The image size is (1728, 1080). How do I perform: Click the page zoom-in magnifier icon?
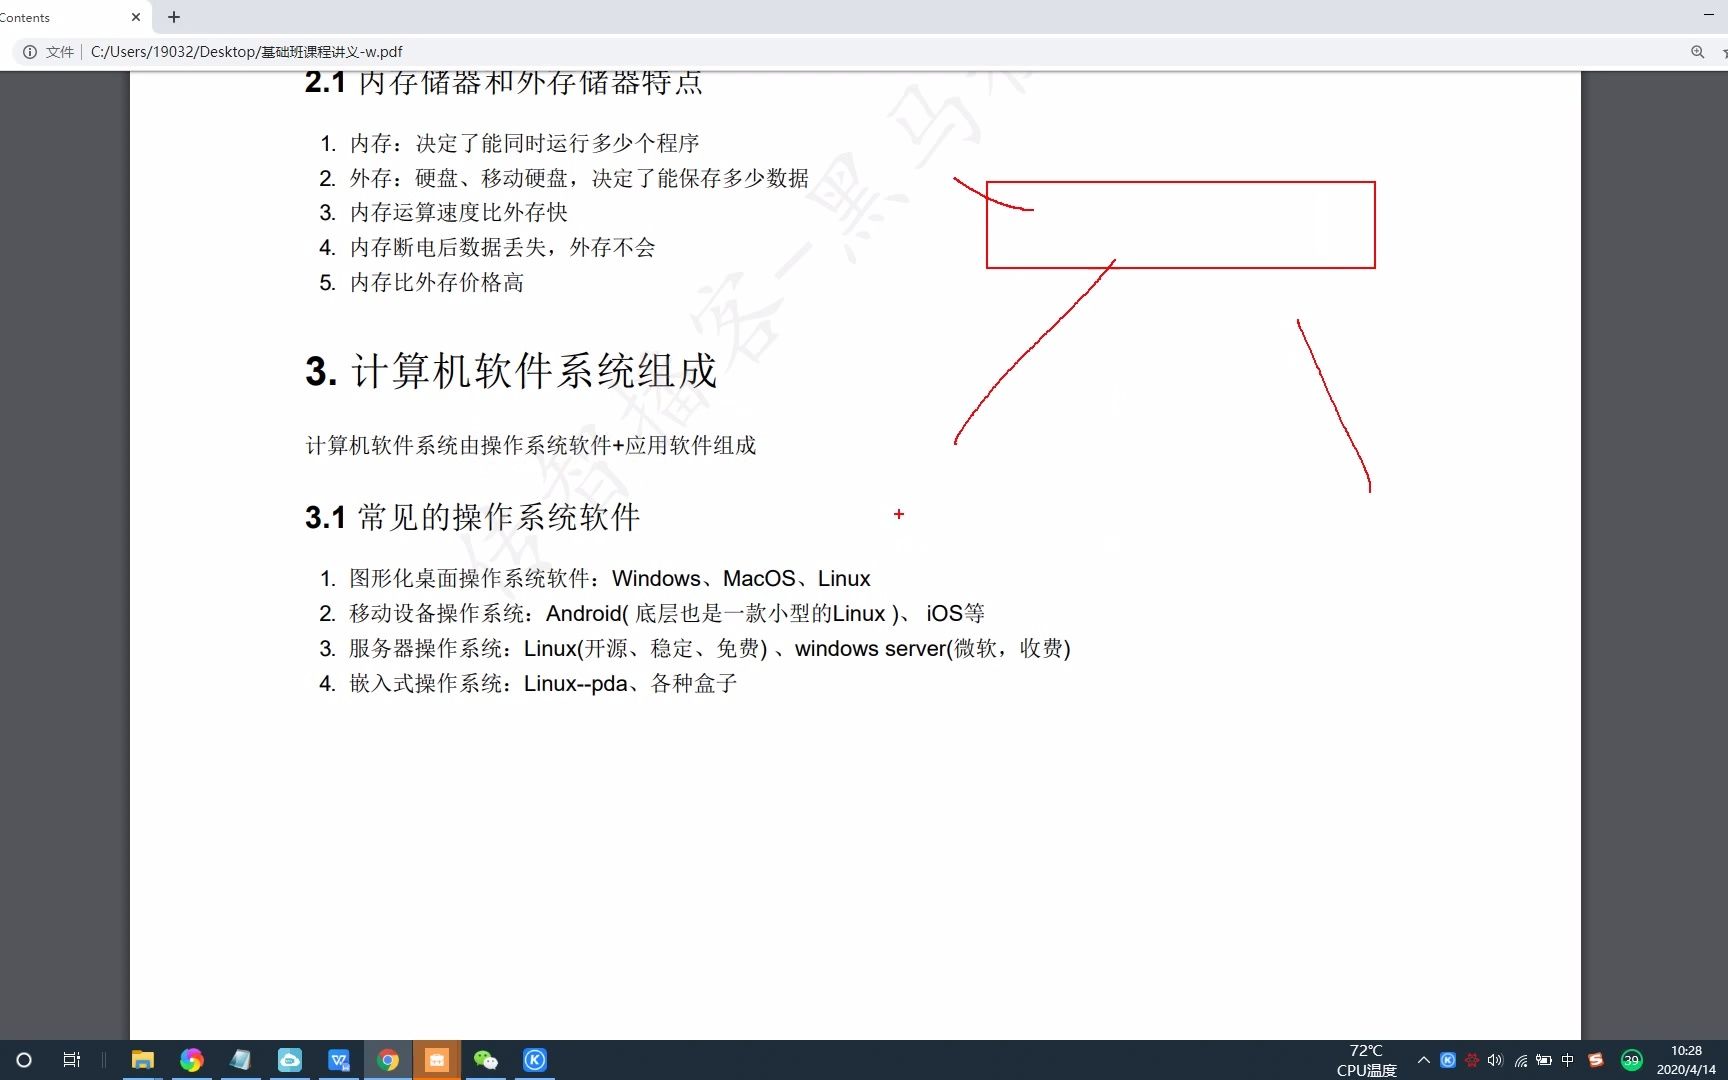(1697, 51)
